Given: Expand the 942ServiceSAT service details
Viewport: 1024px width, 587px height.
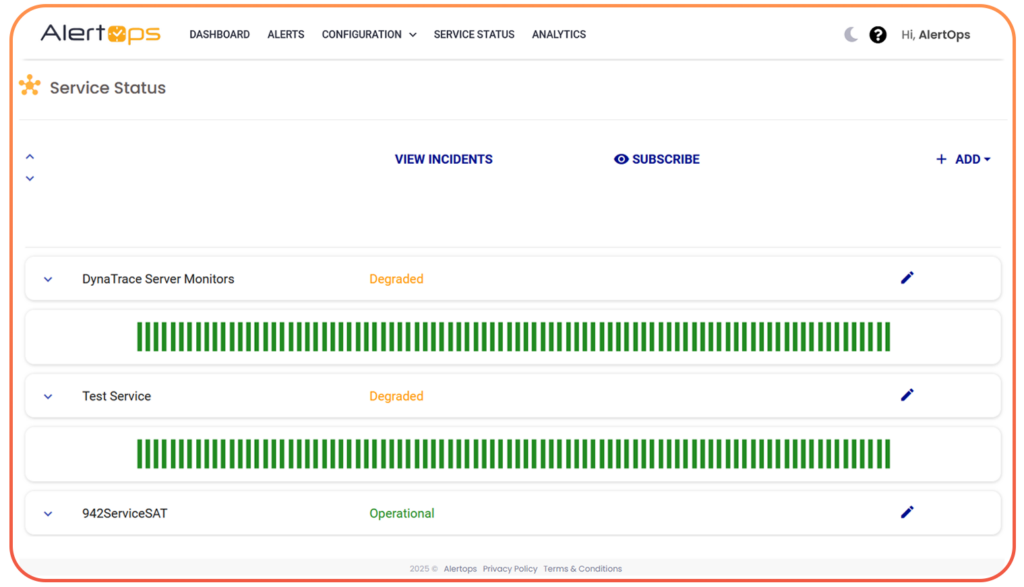Looking at the screenshot, I should (47, 512).
